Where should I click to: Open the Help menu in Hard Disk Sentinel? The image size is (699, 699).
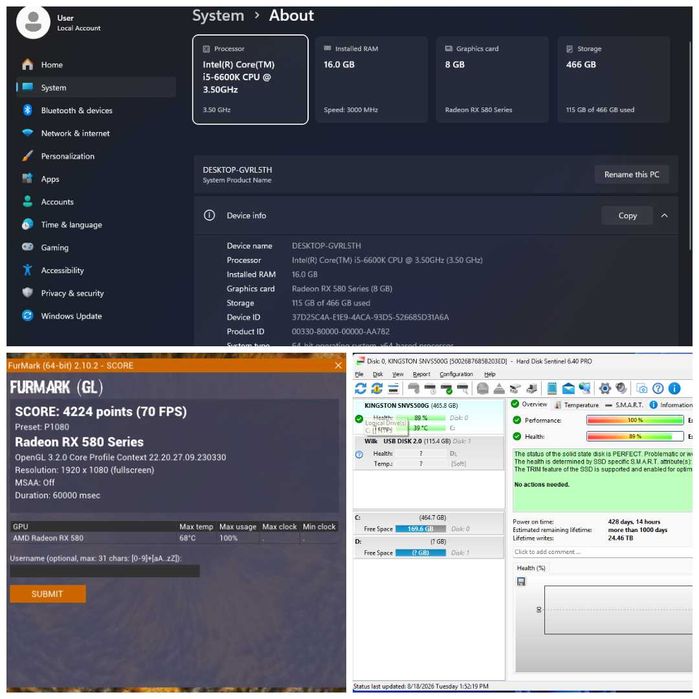pyautogui.click(x=489, y=374)
